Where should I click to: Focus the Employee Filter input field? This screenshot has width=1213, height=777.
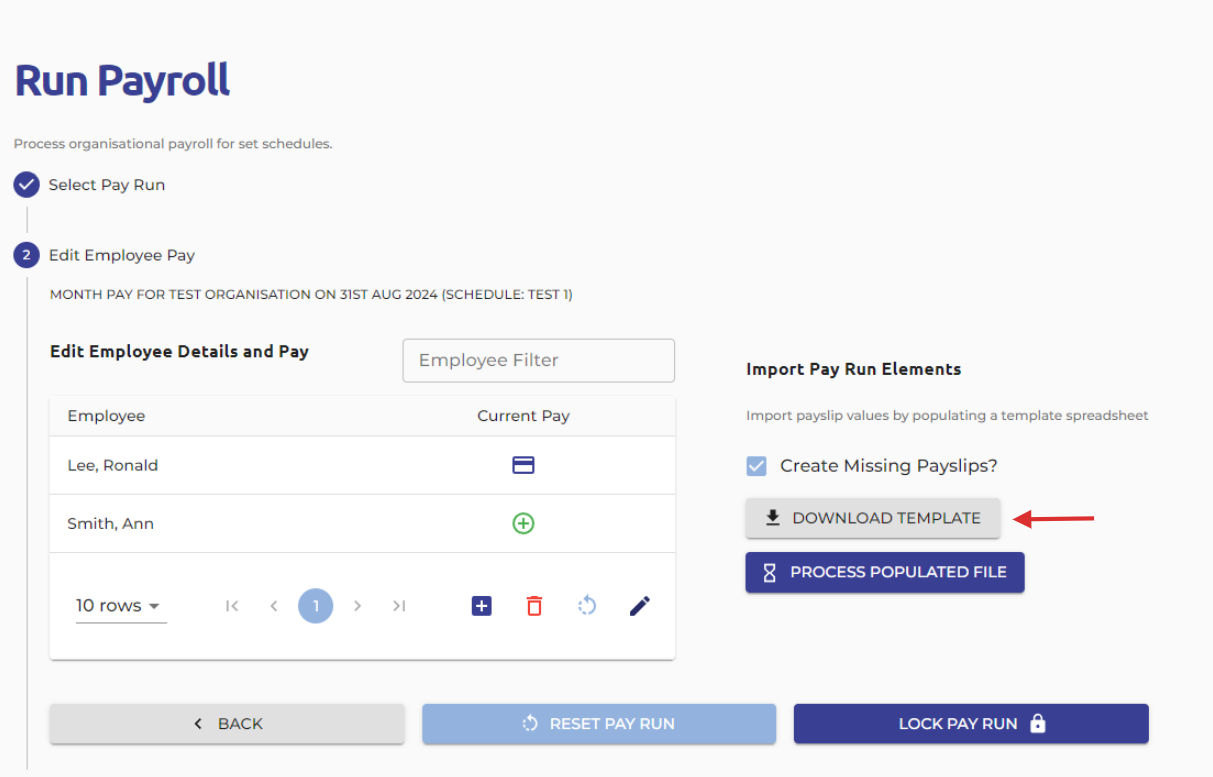[539, 360]
